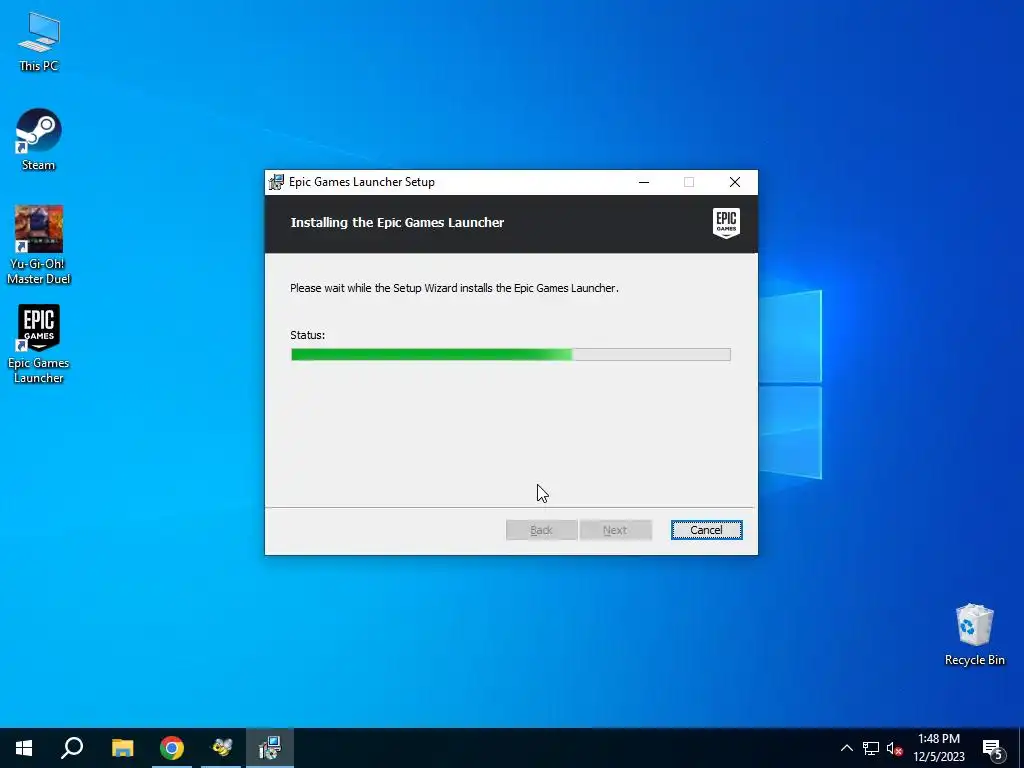Screen dimensions: 1024x768
Task: Open the This PC desktop icon
Action: tap(39, 42)
